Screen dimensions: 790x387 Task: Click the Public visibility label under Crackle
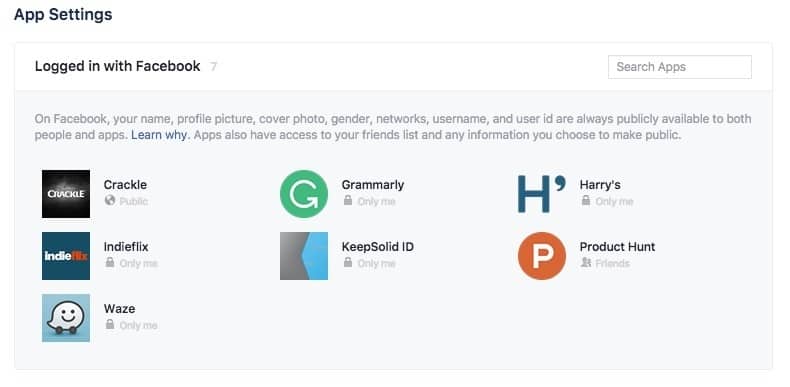134,202
